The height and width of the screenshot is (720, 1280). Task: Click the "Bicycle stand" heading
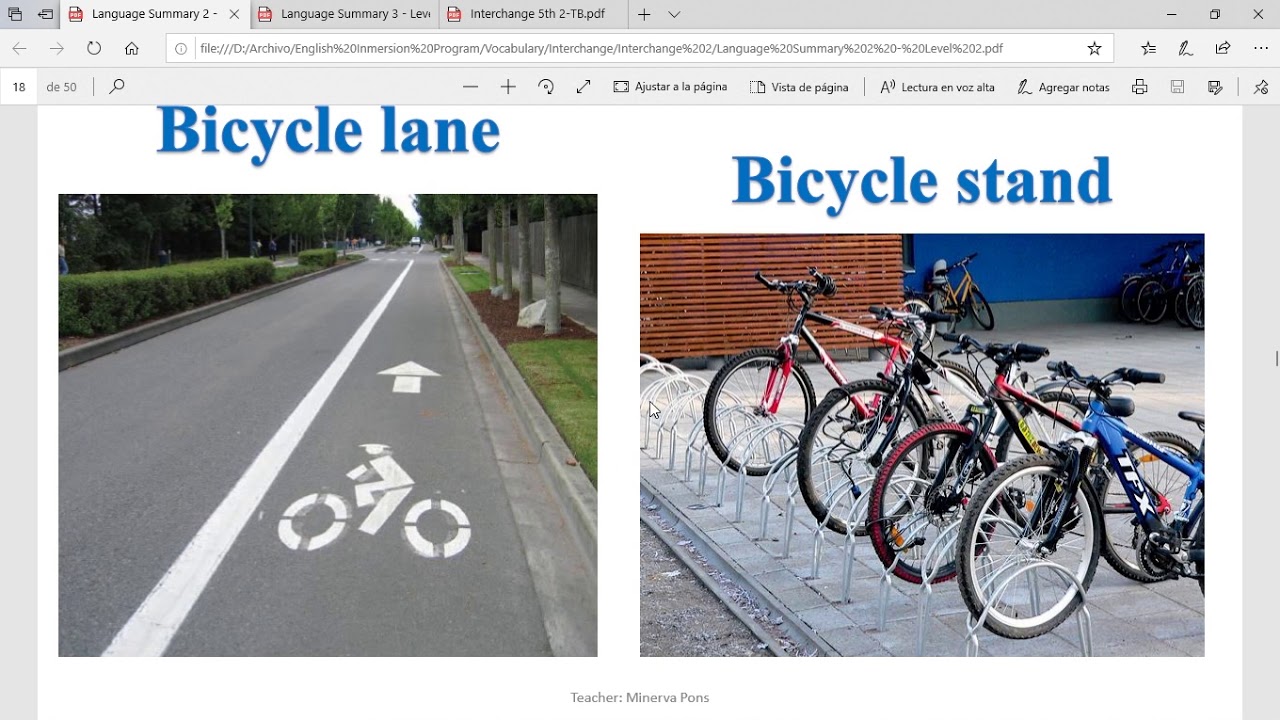pos(922,182)
